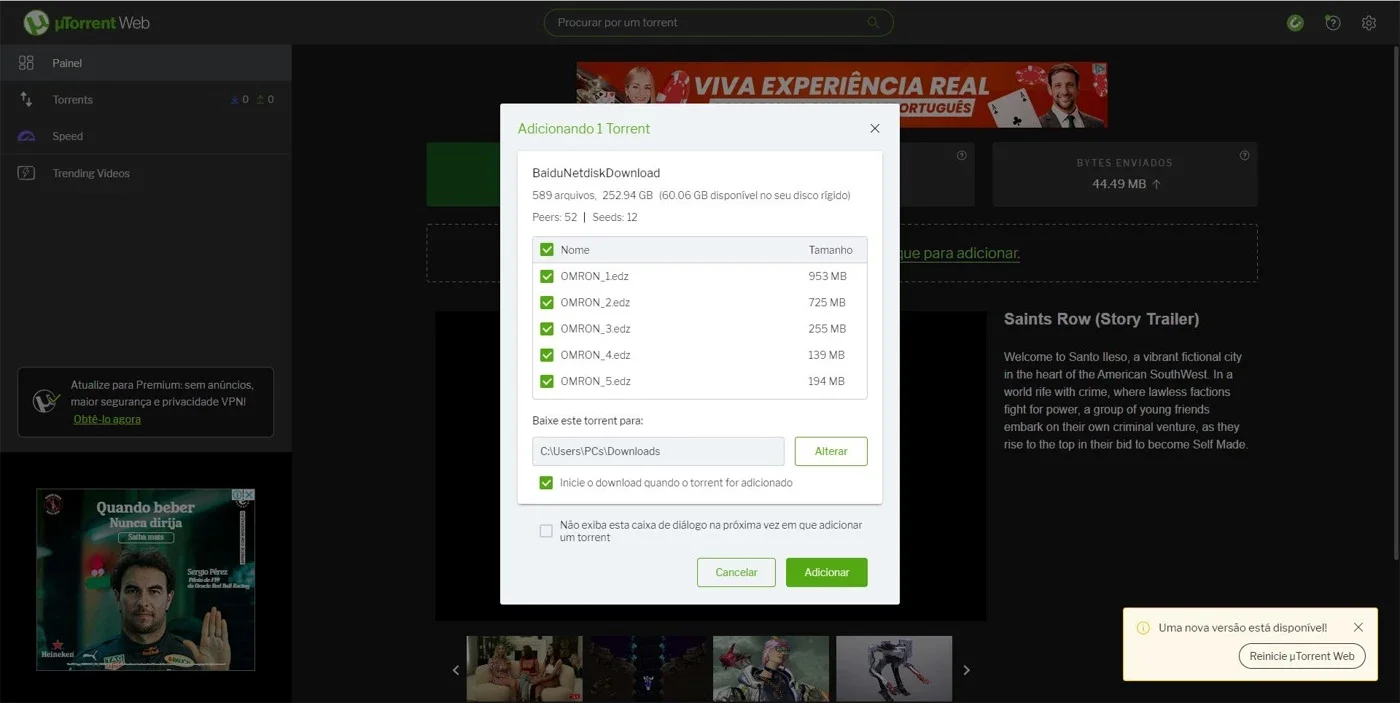Image resolution: width=1400 pixels, height=703 pixels.
Task: Click the Painel dashboard icon
Action: pyautogui.click(x=27, y=63)
